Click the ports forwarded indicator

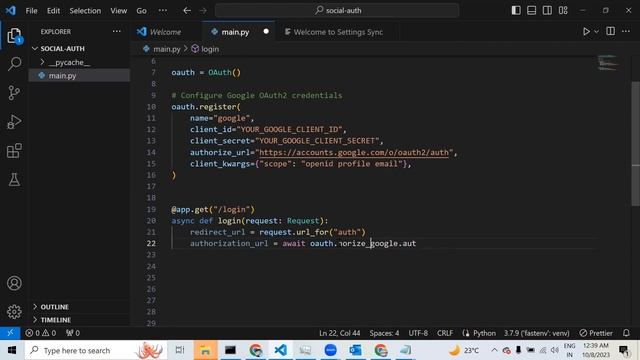click(73, 333)
